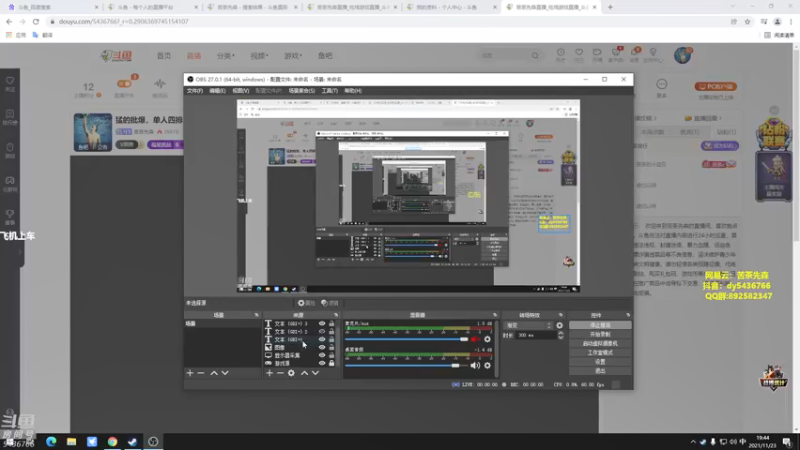The image size is (800, 450).
Task: Expand the 视频 dropdown in Douyu nav
Action: (x=259, y=56)
